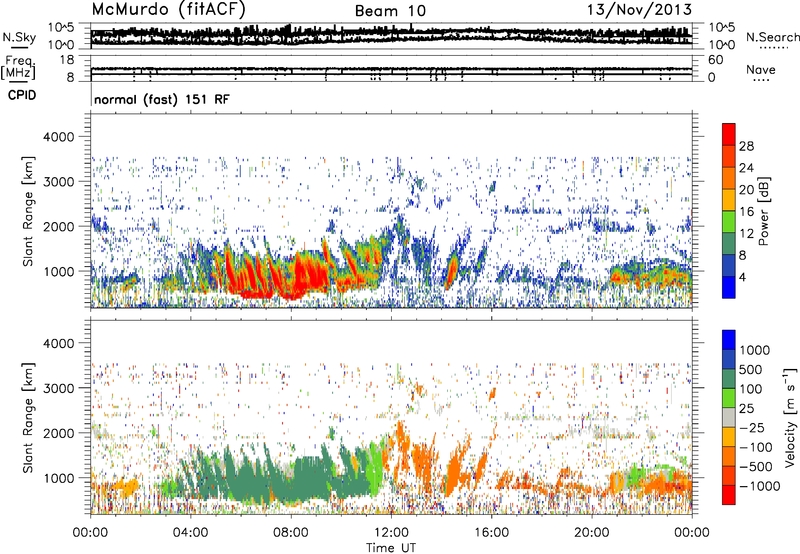Click the blue top of velocity colorbar

(729, 340)
